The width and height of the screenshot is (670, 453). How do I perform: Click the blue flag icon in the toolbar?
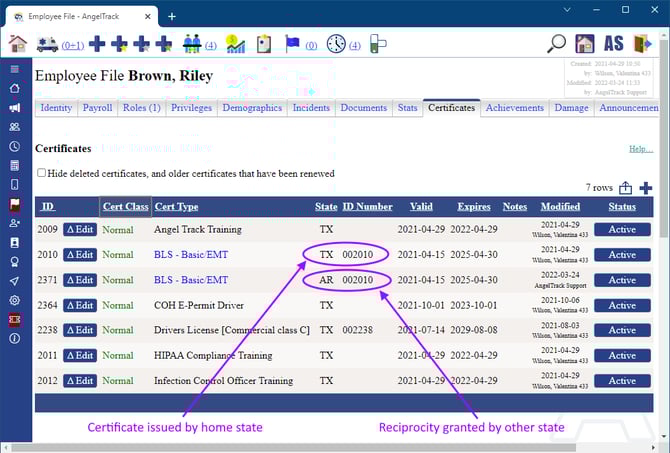point(292,44)
